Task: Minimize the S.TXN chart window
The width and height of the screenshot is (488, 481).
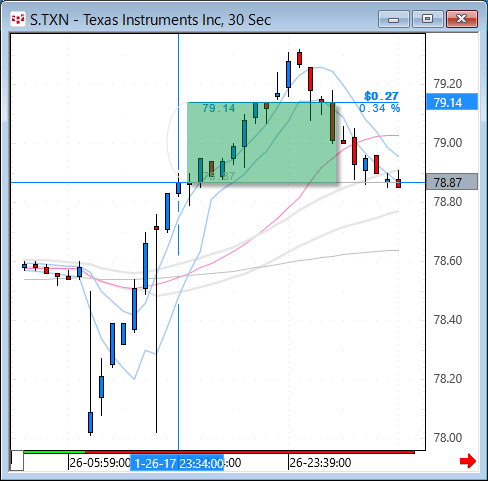Action: pos(394,19)
